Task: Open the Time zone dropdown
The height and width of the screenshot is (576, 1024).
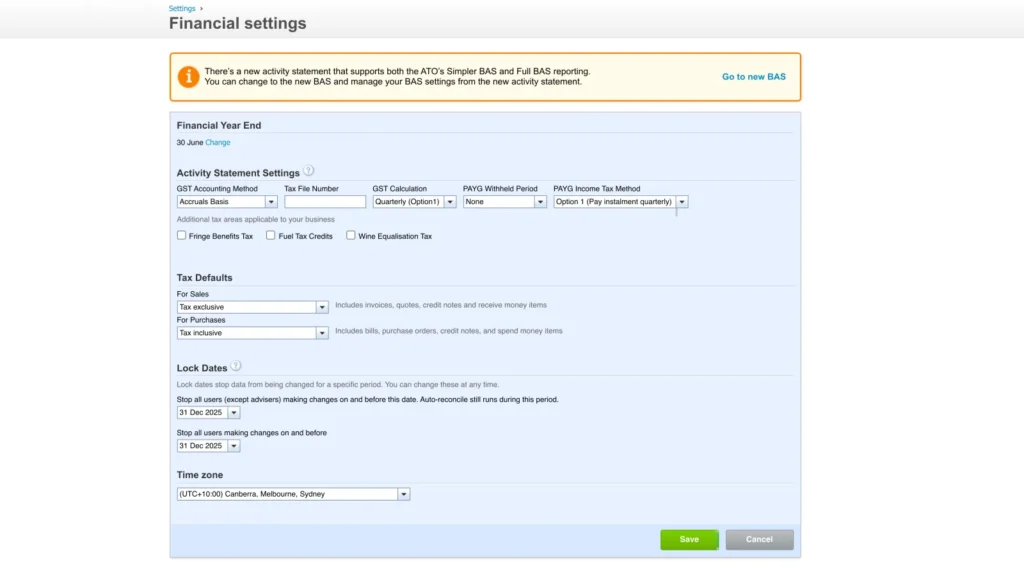Action: point(404,493)
